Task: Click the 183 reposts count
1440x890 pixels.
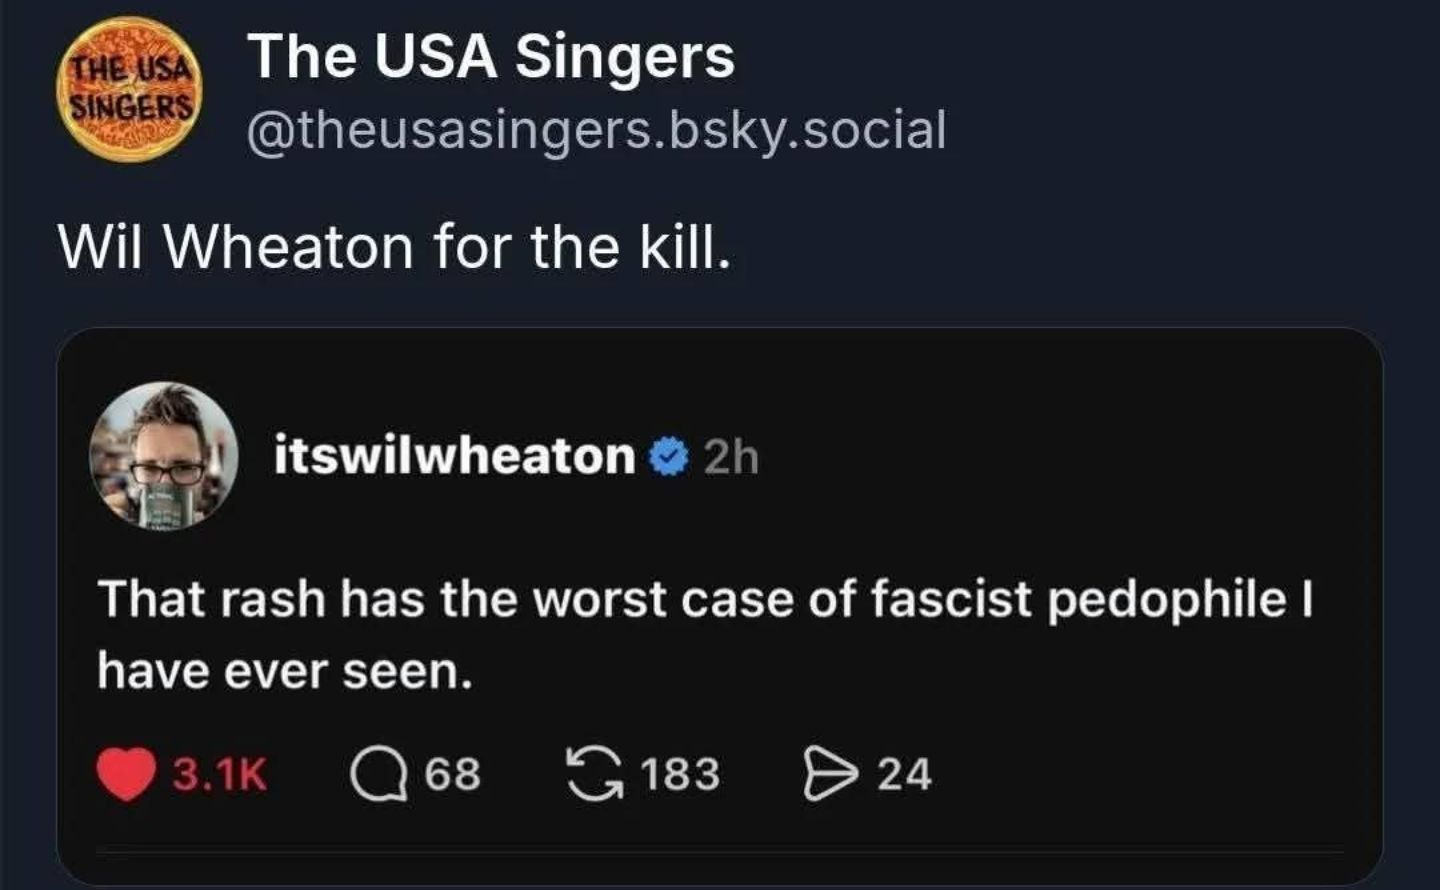Action: click(x=680, y=775)
